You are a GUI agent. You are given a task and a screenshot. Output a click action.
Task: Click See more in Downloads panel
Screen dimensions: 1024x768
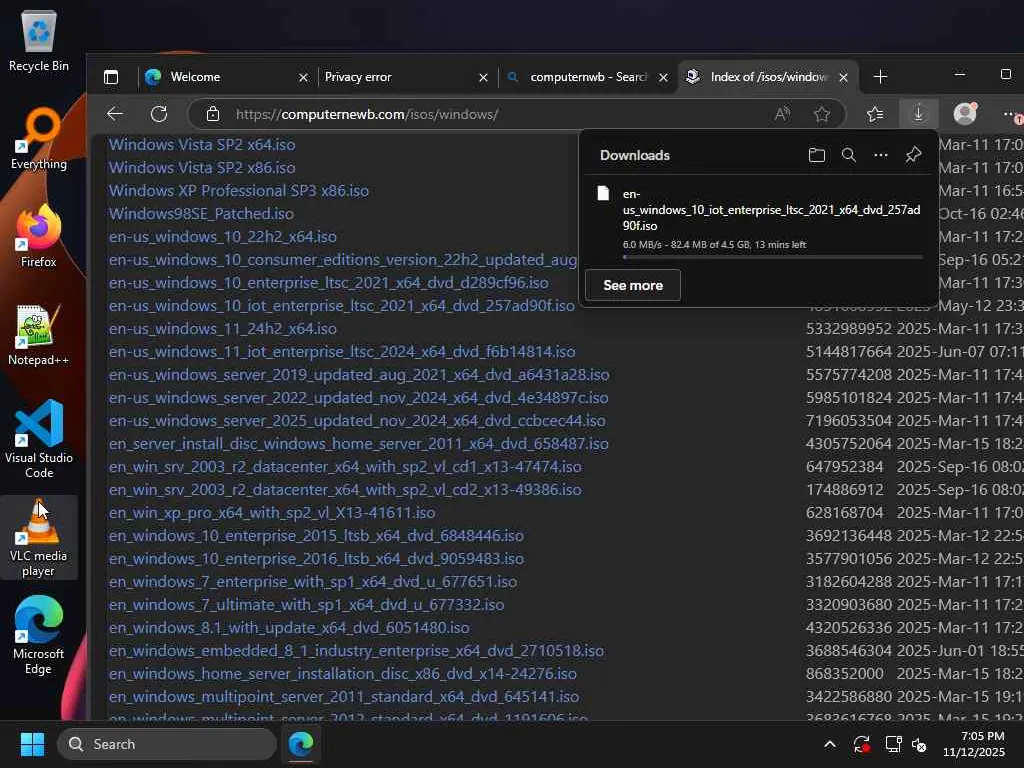pos(633,285)
